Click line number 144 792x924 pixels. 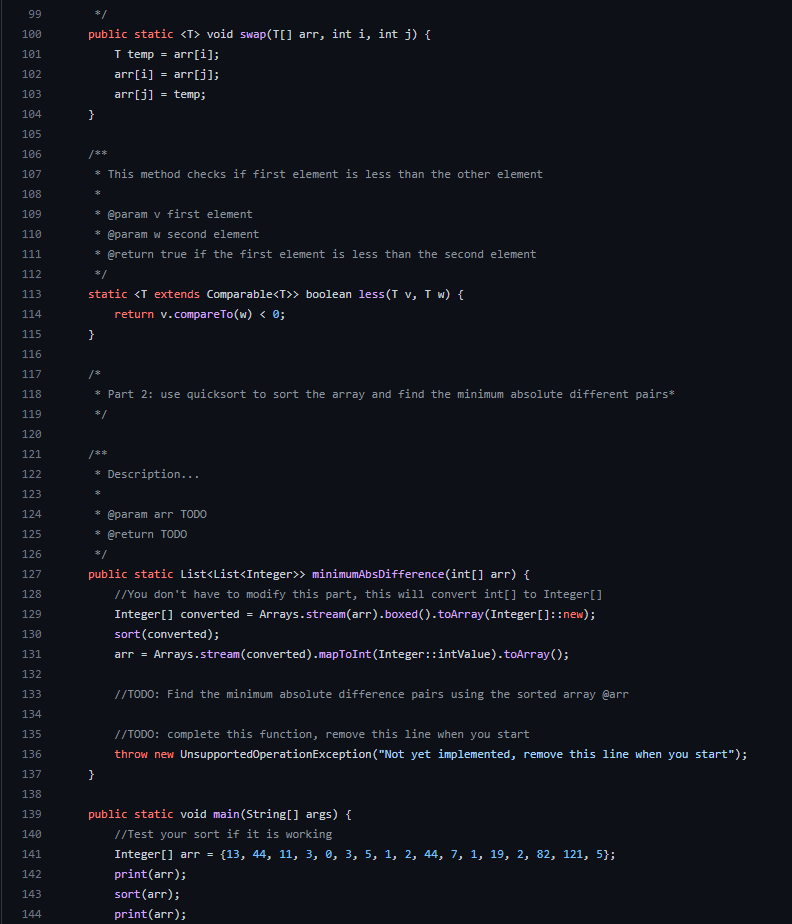click(32, 914)
